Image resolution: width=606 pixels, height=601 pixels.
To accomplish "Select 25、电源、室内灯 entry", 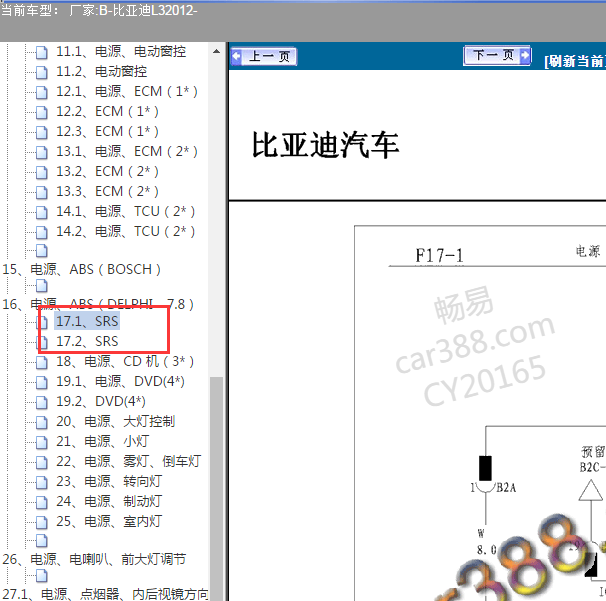I will click(x=109, y=522).
